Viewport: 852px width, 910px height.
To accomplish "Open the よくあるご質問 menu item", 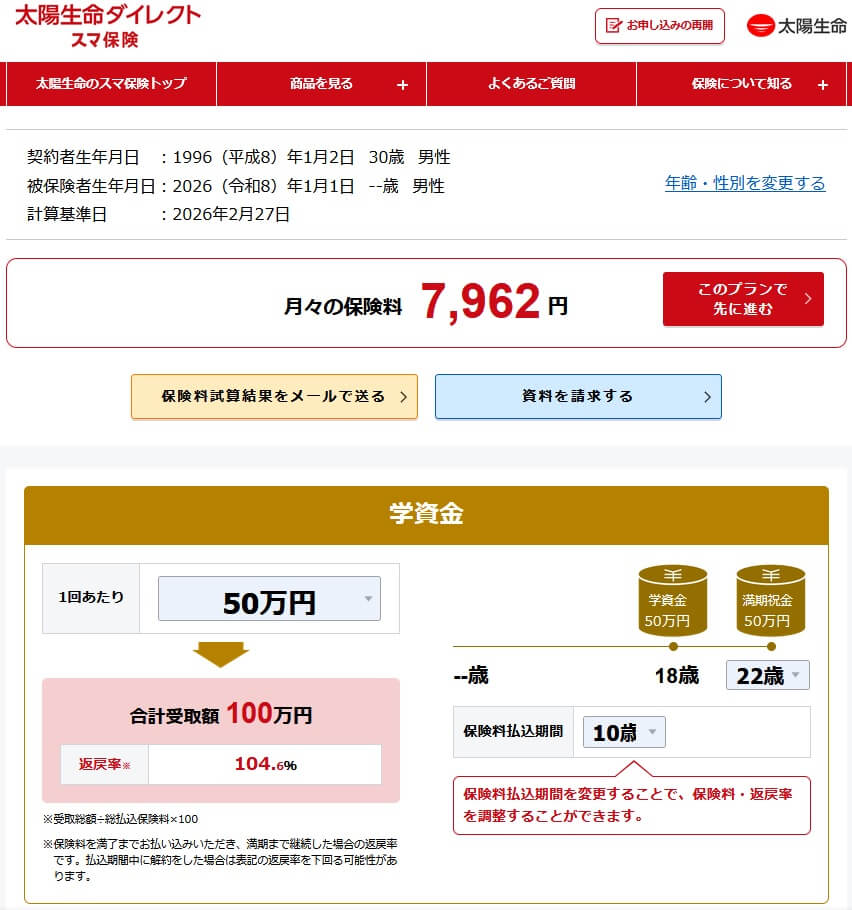I will tap(531, 84).
